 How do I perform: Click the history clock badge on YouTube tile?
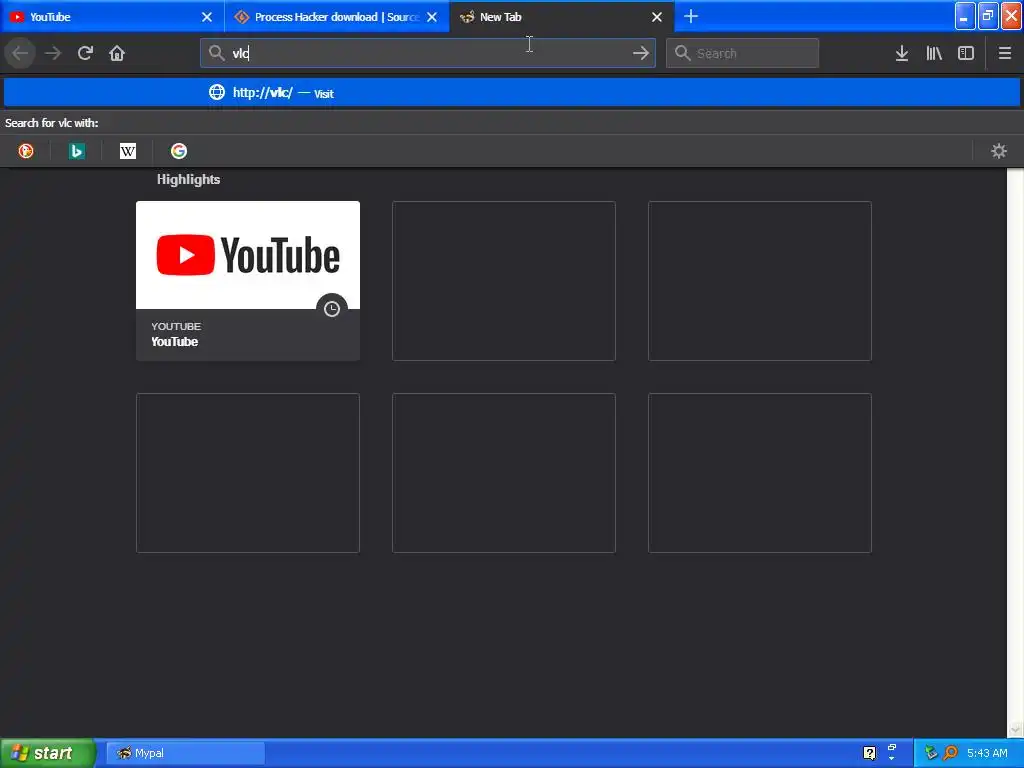(x=332, y=308)
